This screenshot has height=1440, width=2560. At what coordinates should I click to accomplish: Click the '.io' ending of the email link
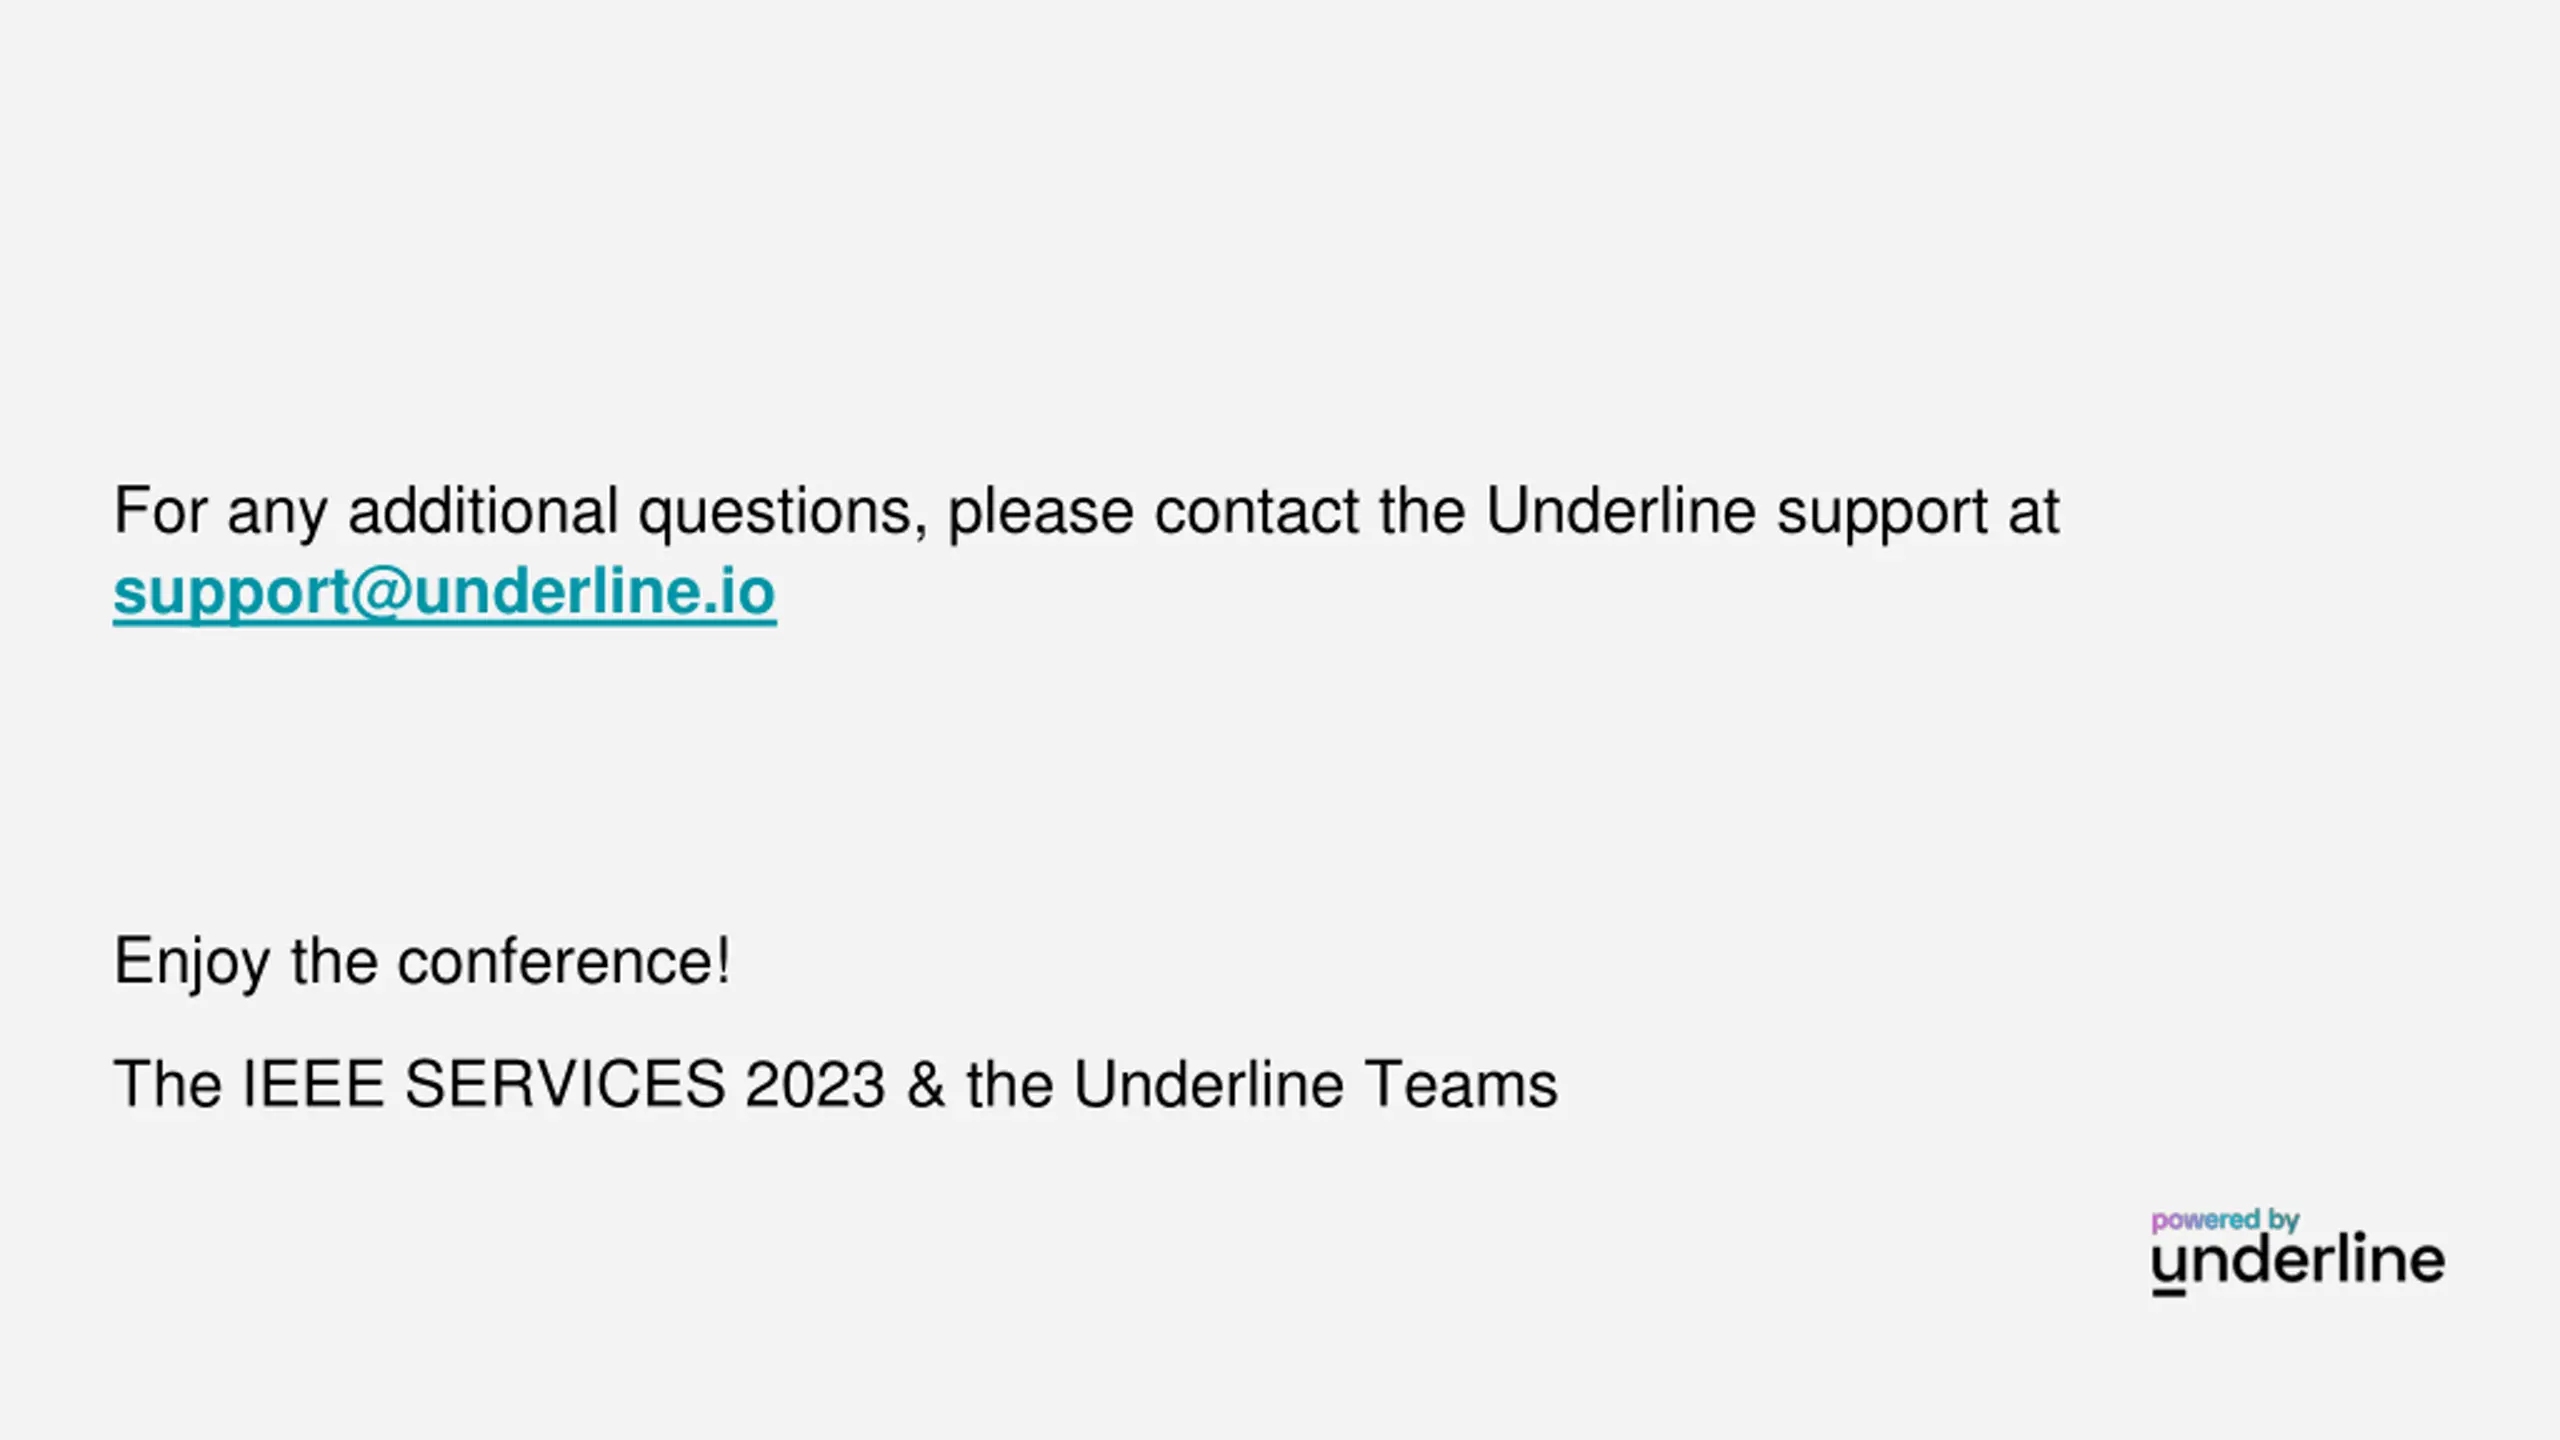pos(738,591)
